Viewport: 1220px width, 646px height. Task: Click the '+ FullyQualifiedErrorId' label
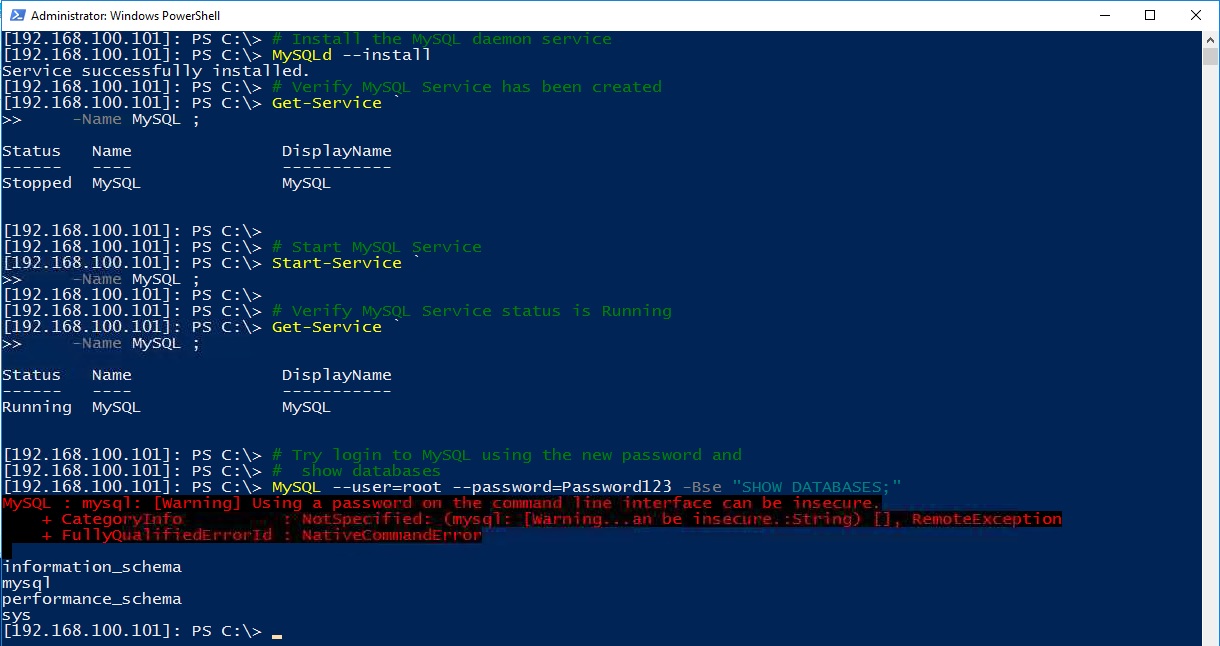(157, 535)
